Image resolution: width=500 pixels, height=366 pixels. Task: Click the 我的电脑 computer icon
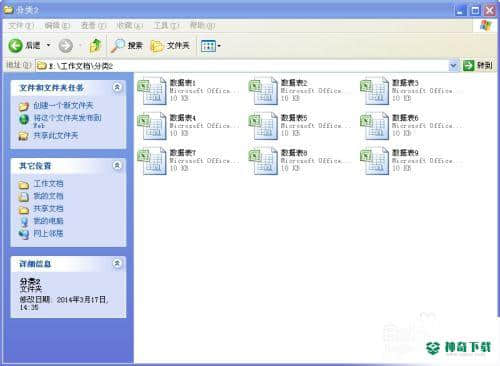(x=24, y=222)
